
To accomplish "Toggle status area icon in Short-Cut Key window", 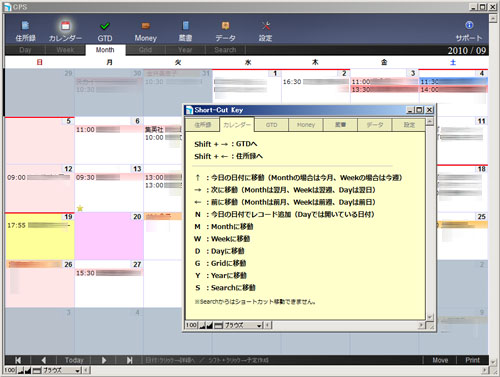I will pos(218,325).
